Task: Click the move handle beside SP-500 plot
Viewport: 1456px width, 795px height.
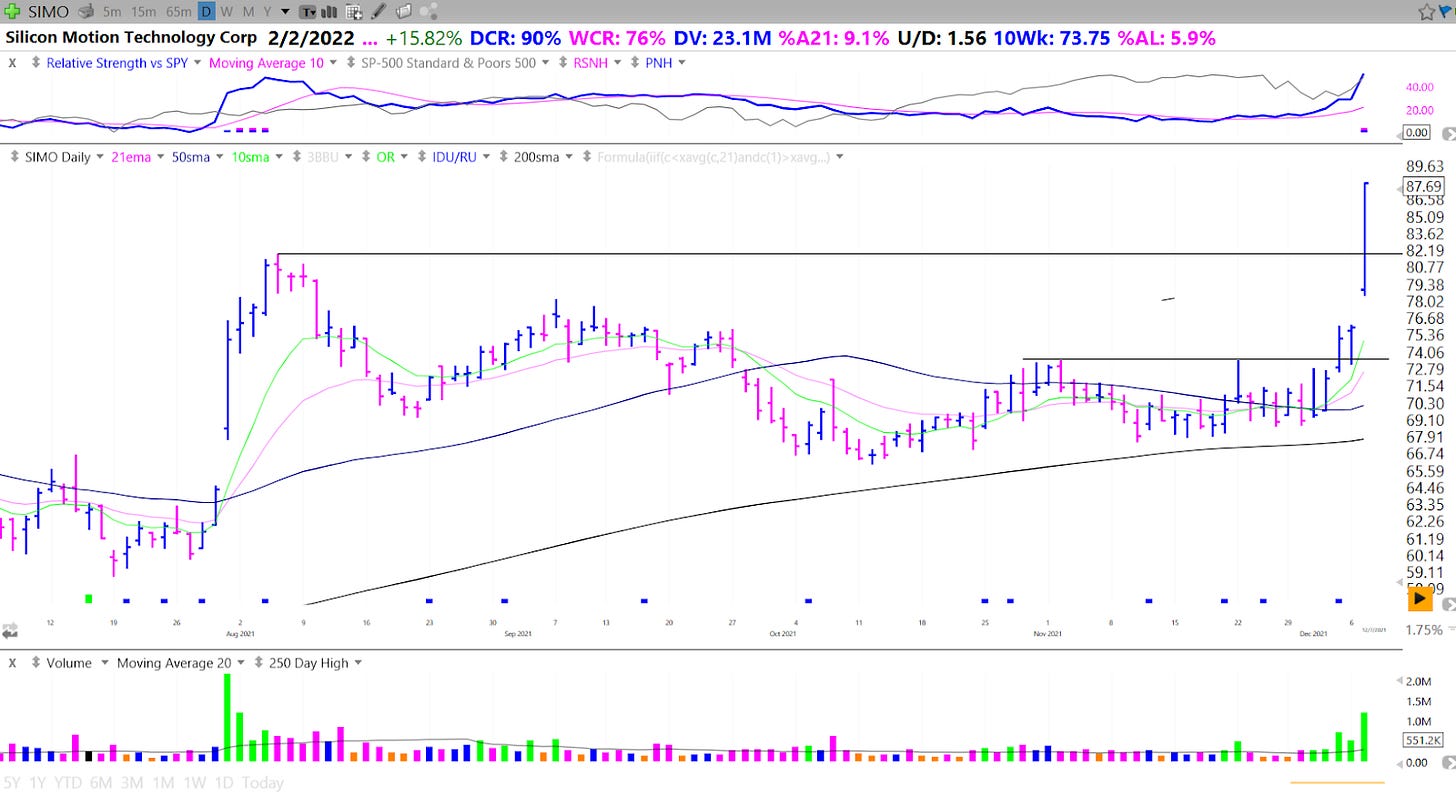Action: pos(351,63)
